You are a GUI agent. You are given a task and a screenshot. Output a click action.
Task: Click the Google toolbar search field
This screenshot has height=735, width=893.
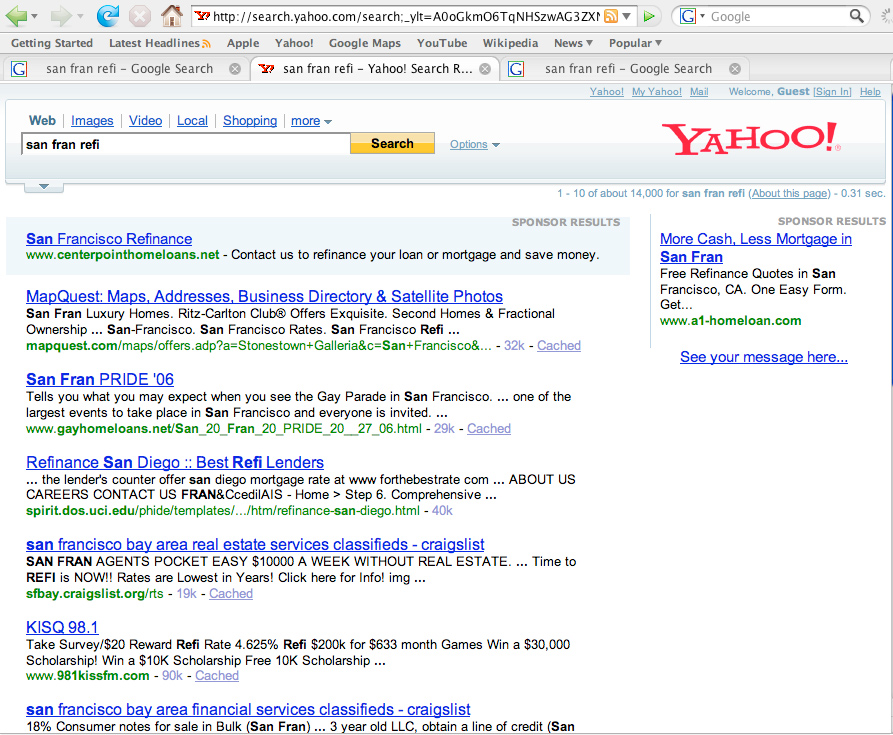tap(778, 17)
